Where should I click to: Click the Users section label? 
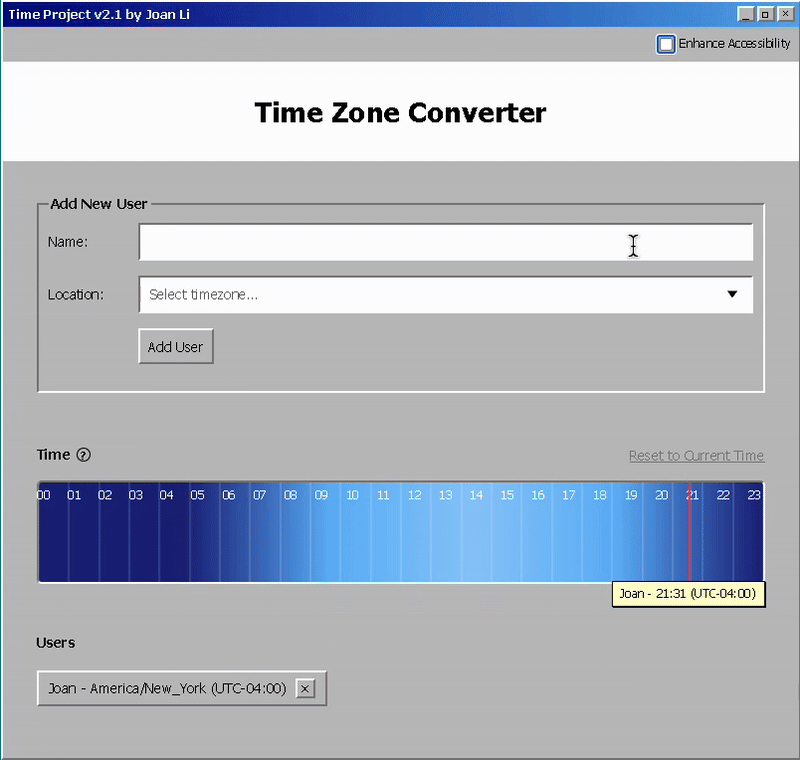coord(56,643)
